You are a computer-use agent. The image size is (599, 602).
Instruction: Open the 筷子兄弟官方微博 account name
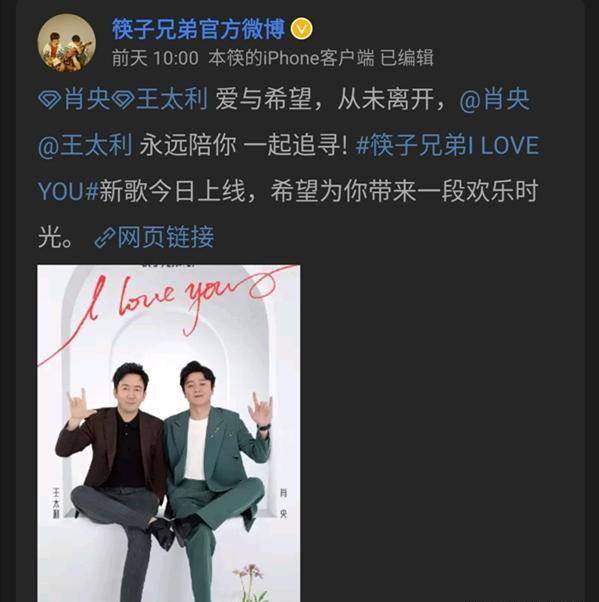tap(199, 29)
